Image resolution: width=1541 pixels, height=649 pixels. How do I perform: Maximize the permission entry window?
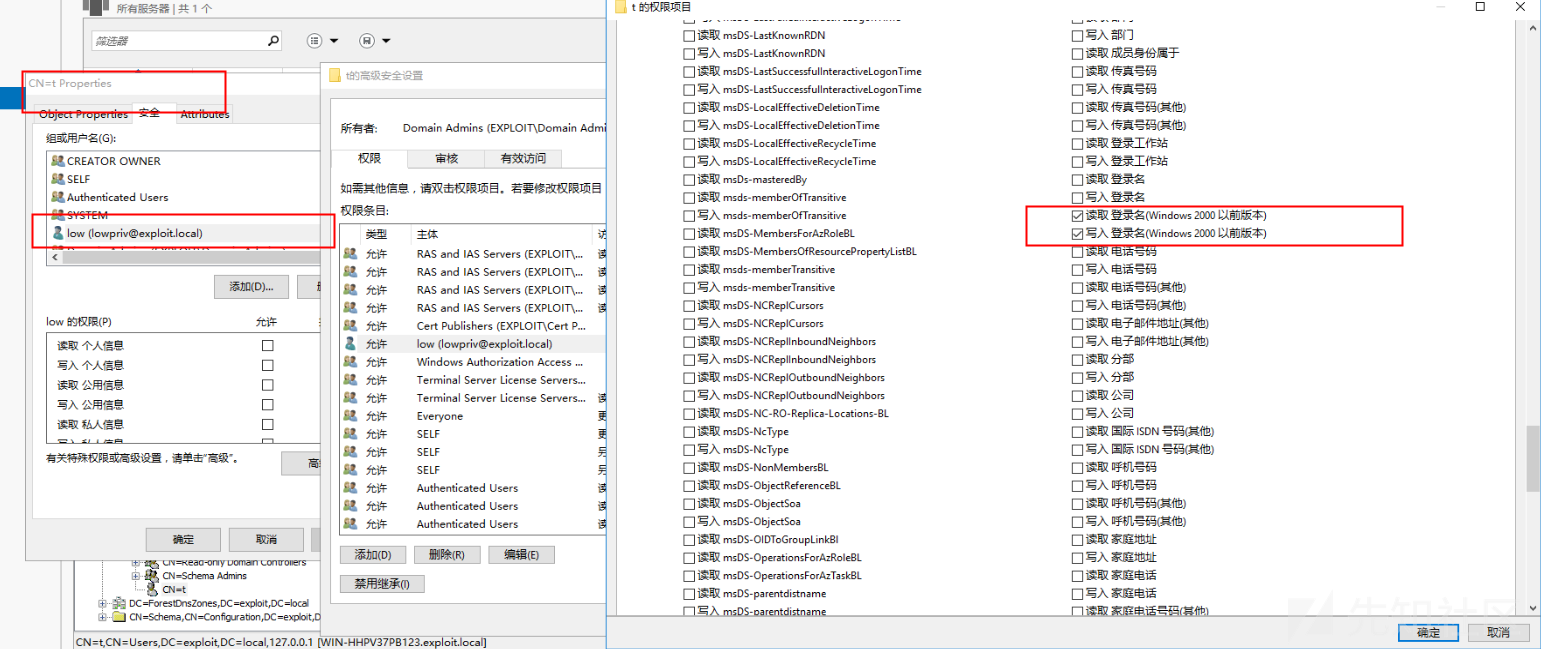(x=1480, y=7)
